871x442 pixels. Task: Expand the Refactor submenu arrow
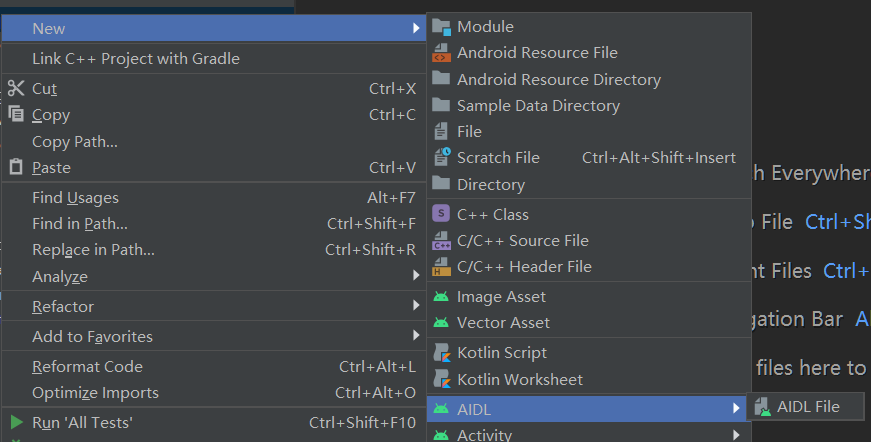coord(416,305)
